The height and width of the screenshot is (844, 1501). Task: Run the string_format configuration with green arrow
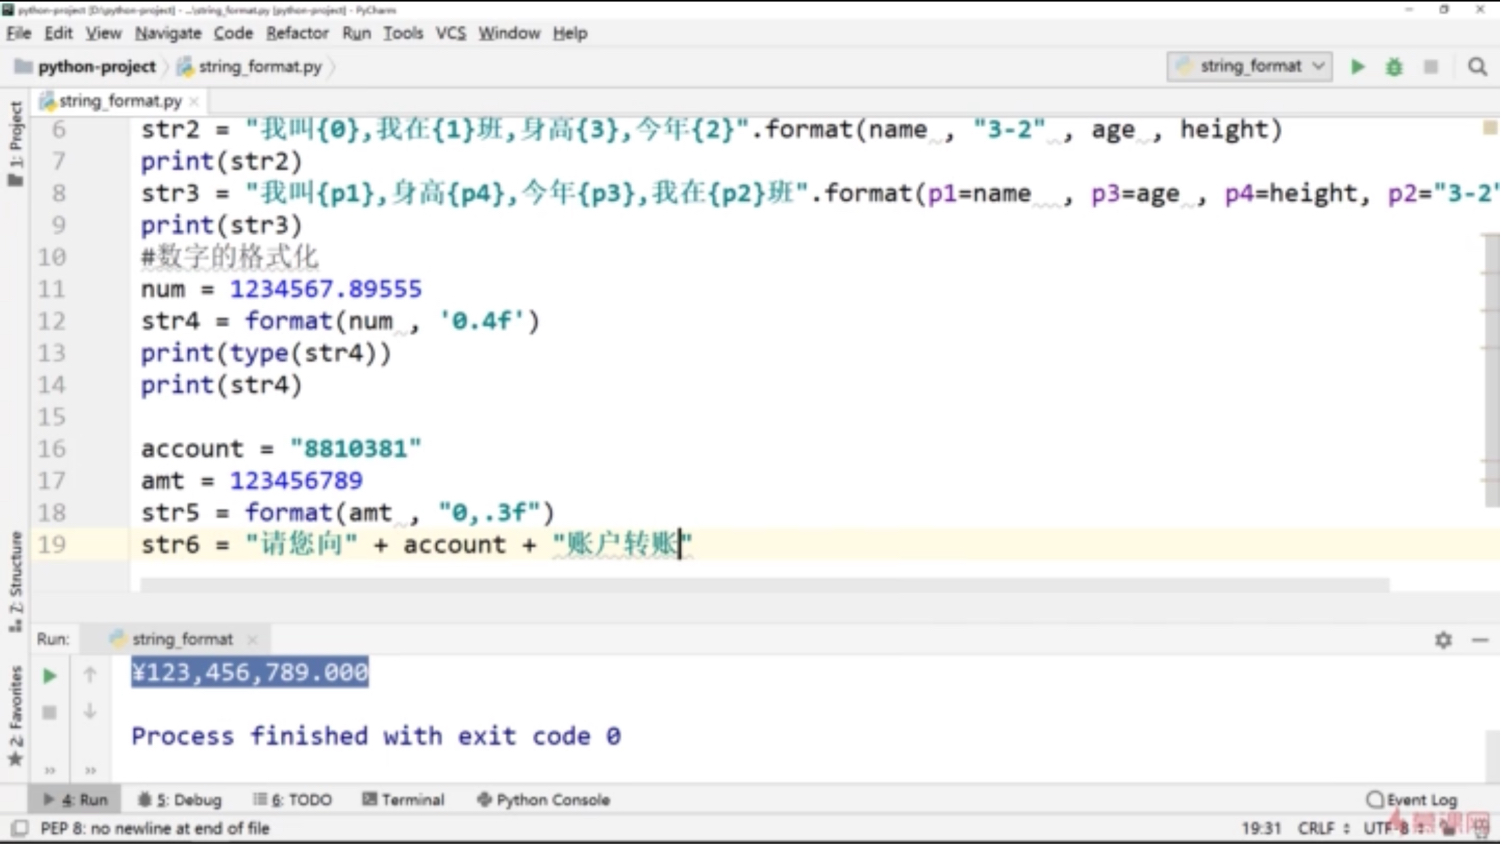pyautogui.click(x=1357, y=67)
